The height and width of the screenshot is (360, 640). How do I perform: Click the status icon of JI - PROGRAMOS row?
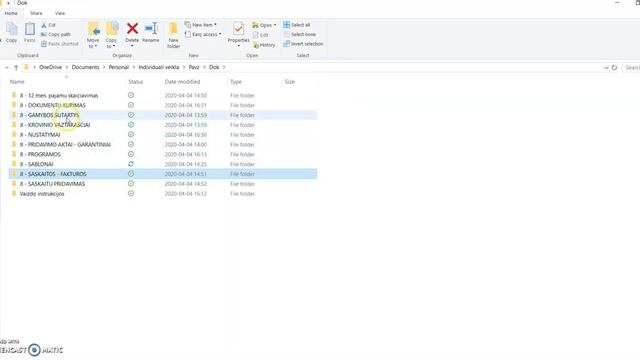pyautogui.click(x=131, y=154)
